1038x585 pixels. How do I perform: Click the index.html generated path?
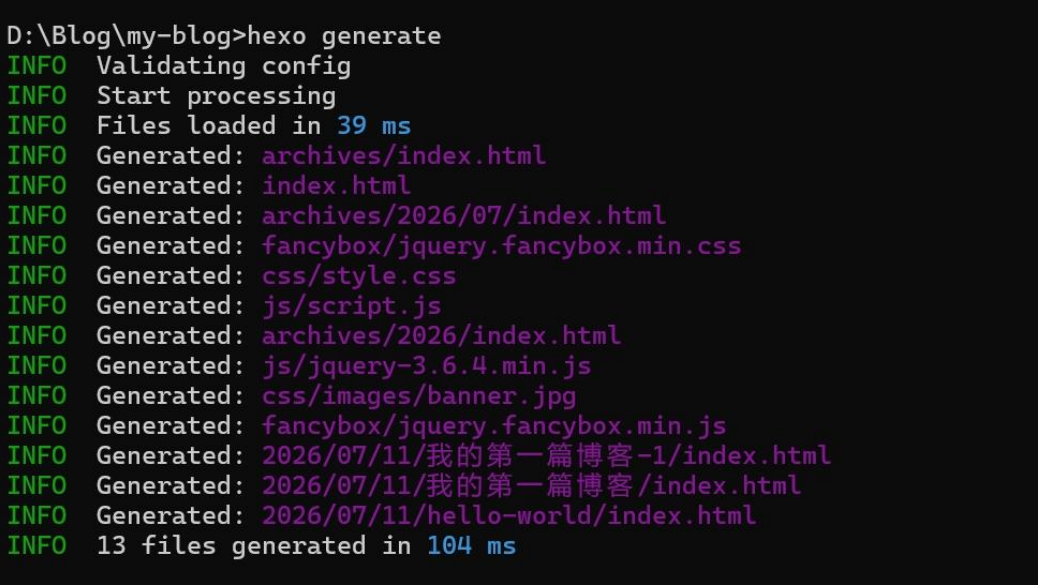tap(336, 185)
